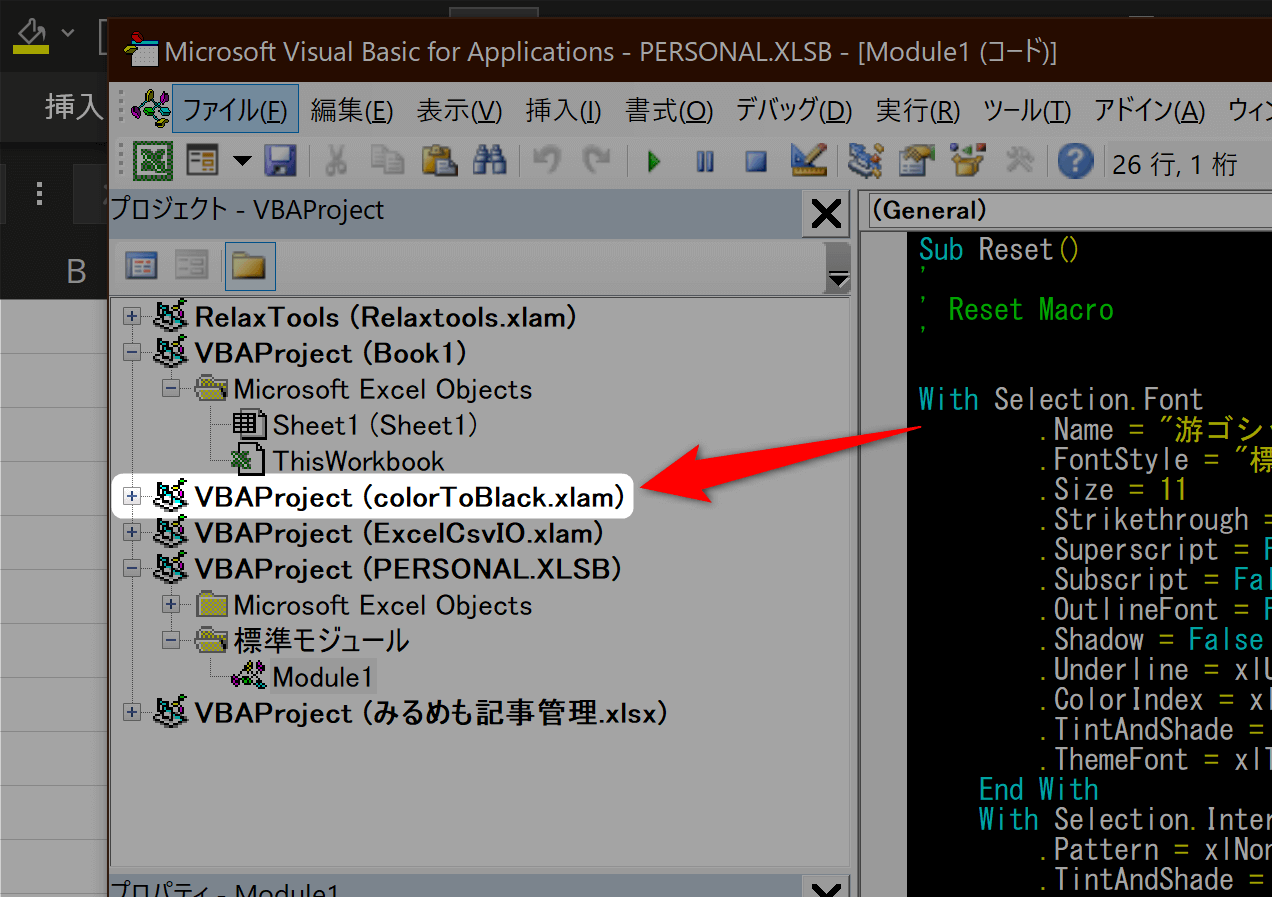
Task: Close the プロジェクト - VBAProject pane
Action: click(826, 212)
